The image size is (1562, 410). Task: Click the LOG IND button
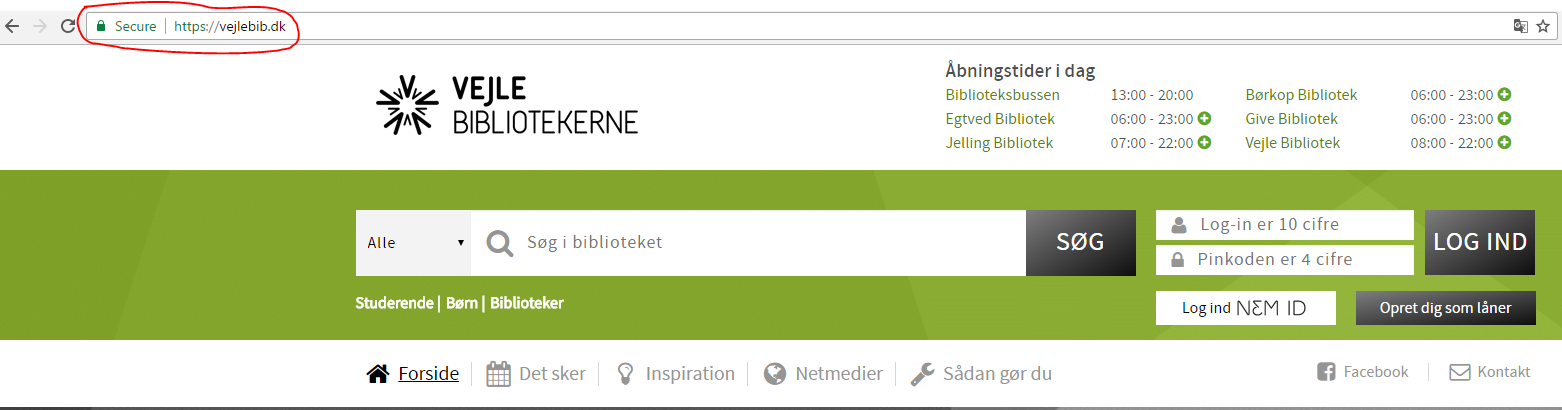(1480, 242)
